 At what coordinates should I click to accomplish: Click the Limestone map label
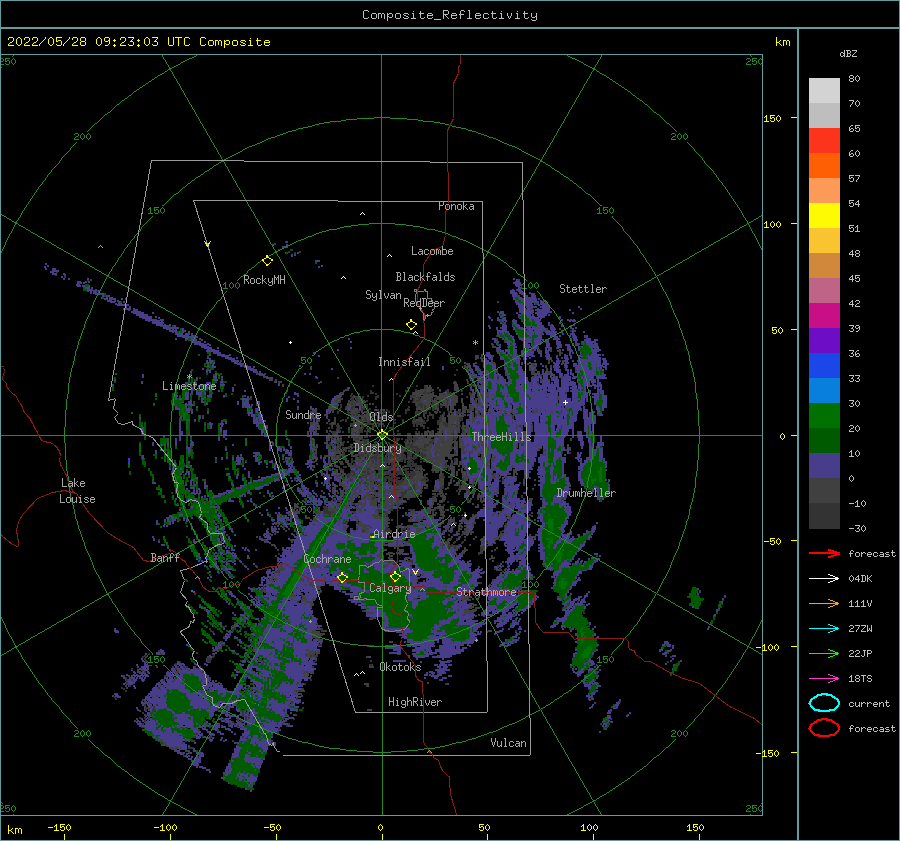(189, 386)
